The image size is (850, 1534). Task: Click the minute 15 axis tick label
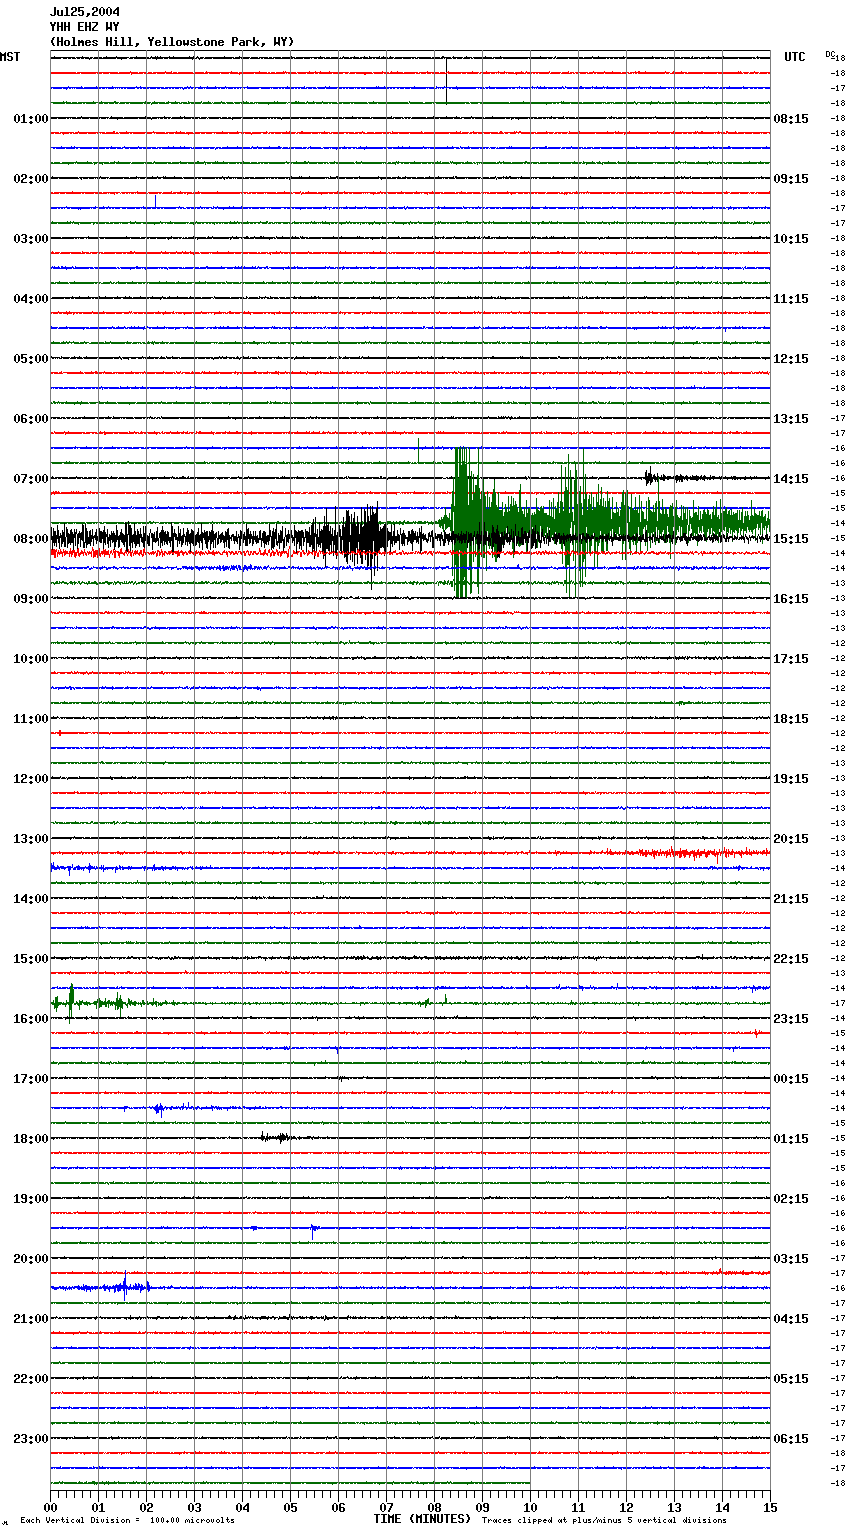click(x=770, y=1507)
